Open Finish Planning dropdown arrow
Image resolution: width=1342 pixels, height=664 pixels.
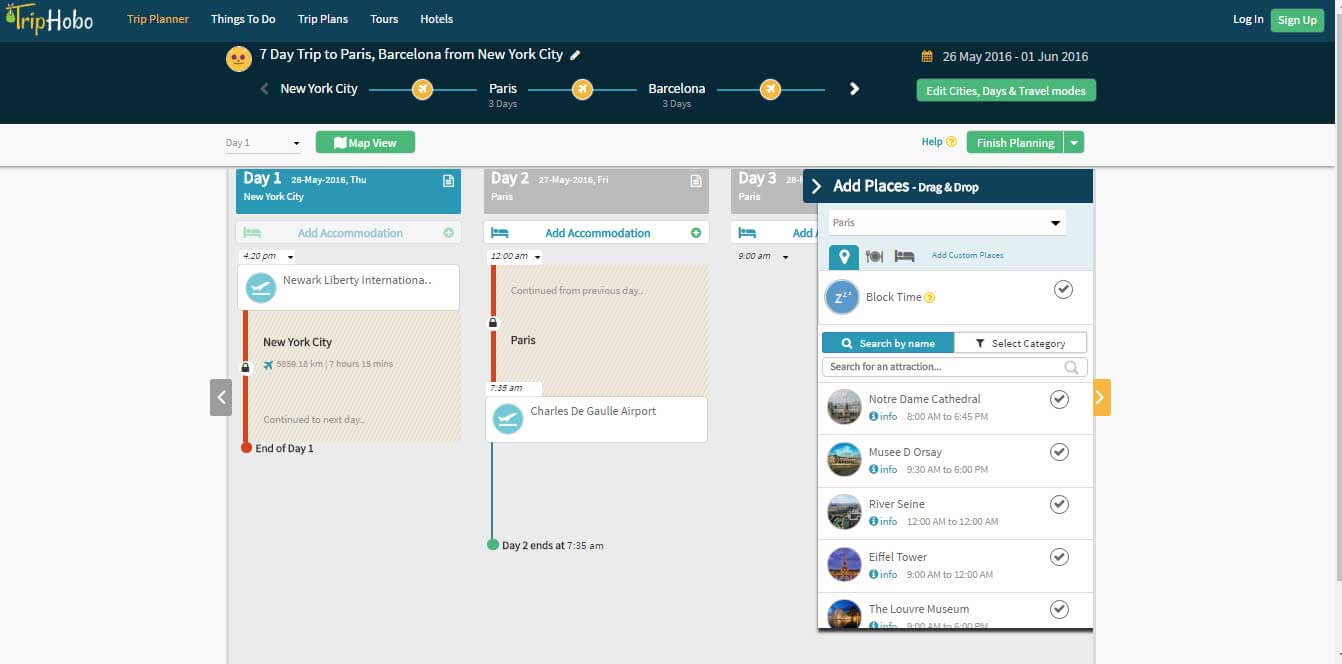tap(1074, 143)
